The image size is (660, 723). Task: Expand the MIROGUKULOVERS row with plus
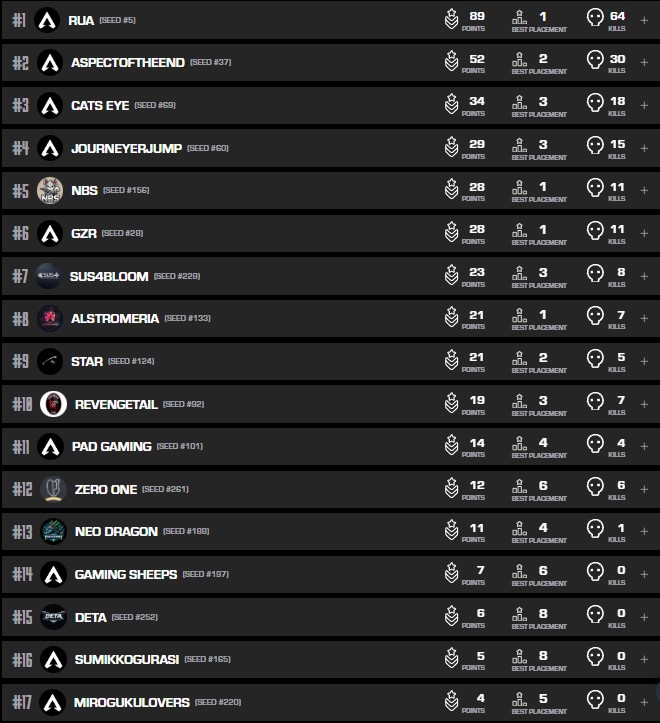(644, 702)
